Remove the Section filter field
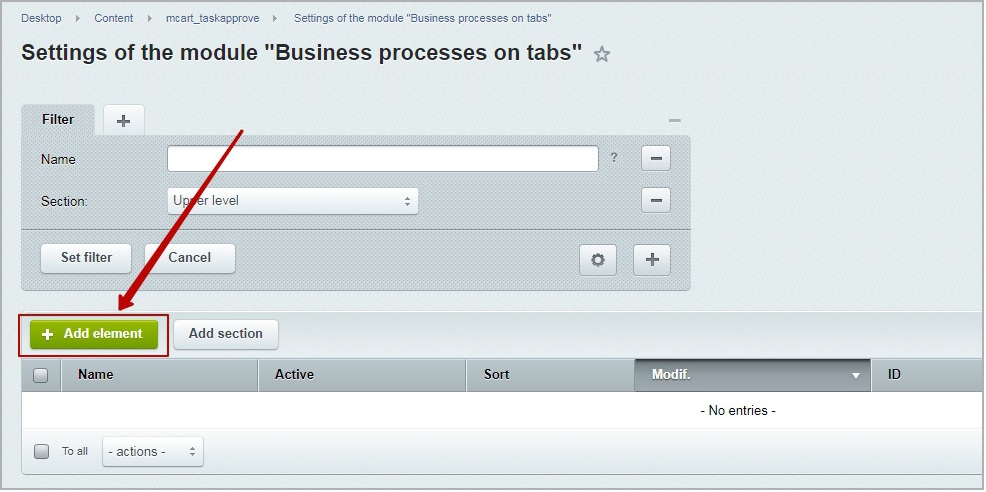 [x=656, y=201]
